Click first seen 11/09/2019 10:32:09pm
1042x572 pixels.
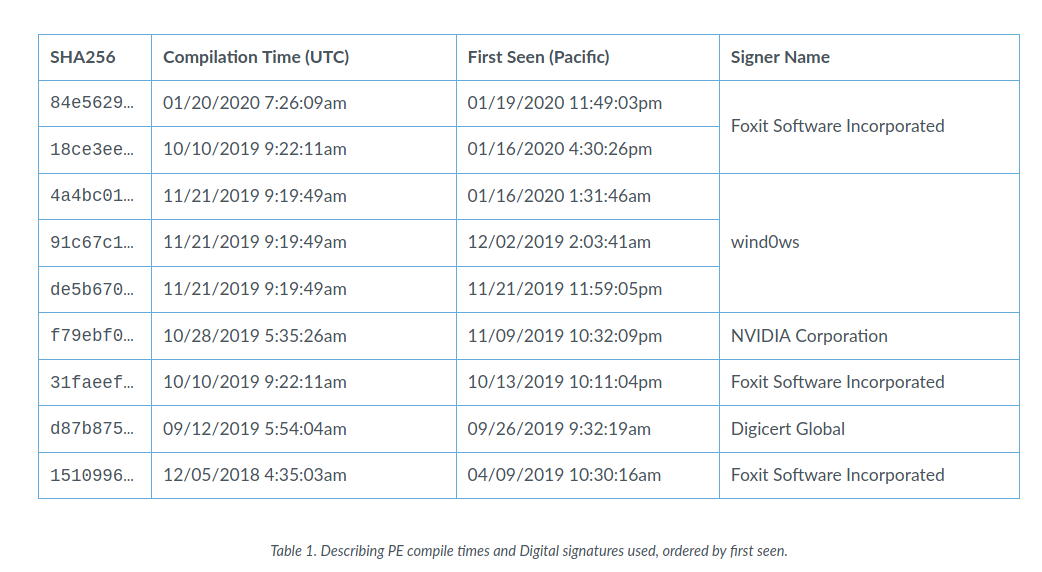tap(564, 336)
